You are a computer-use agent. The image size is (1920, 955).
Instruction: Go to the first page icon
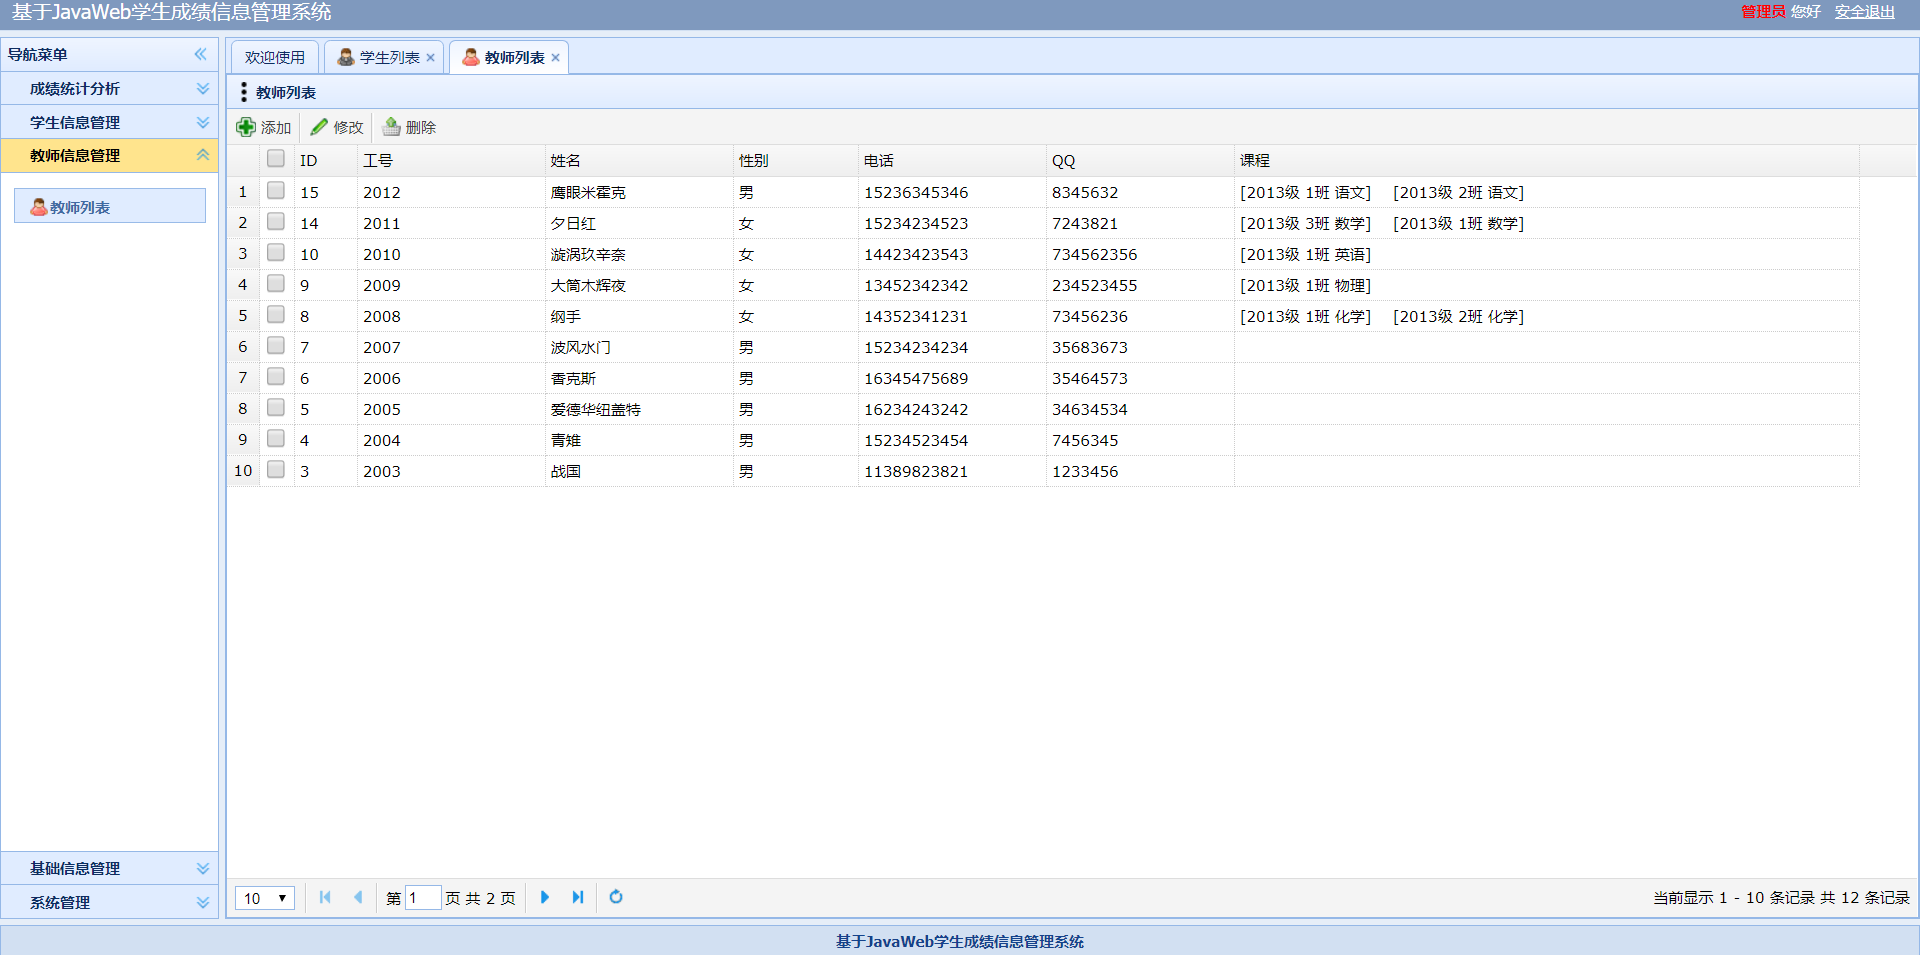click(x=325, y=897)
